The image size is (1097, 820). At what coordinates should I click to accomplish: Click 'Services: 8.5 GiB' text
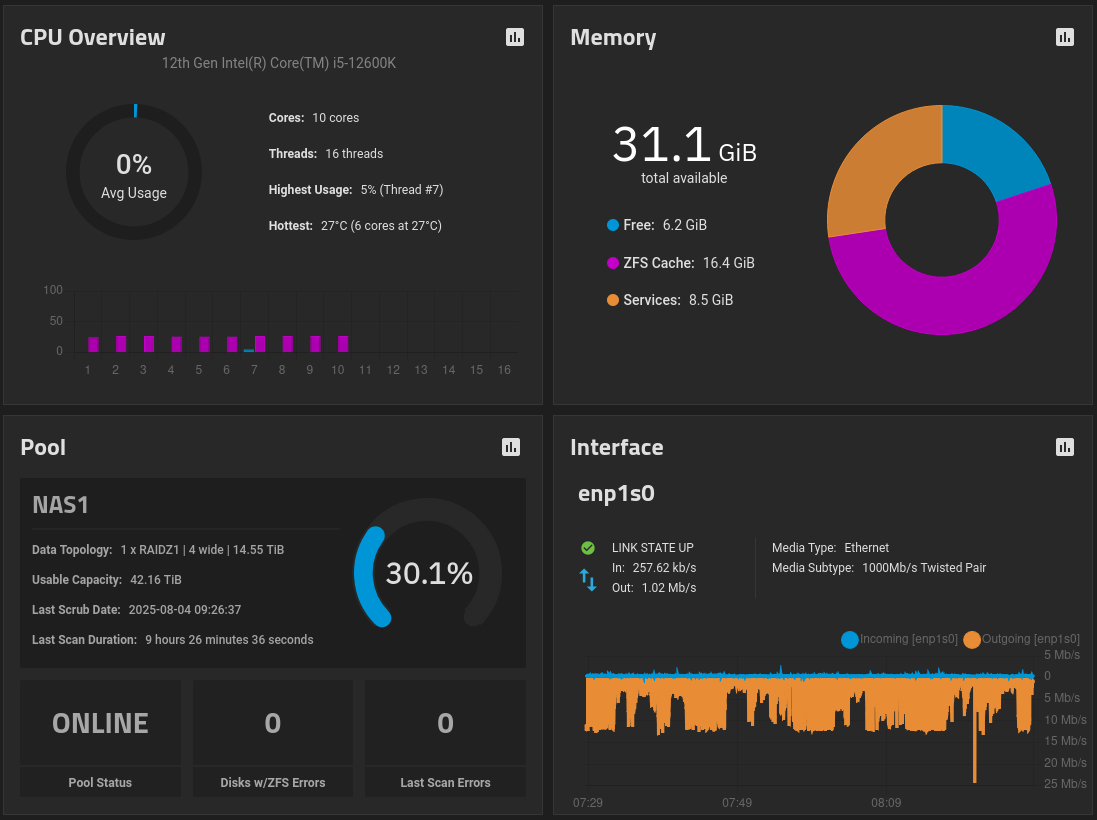(x=678, y=300)
